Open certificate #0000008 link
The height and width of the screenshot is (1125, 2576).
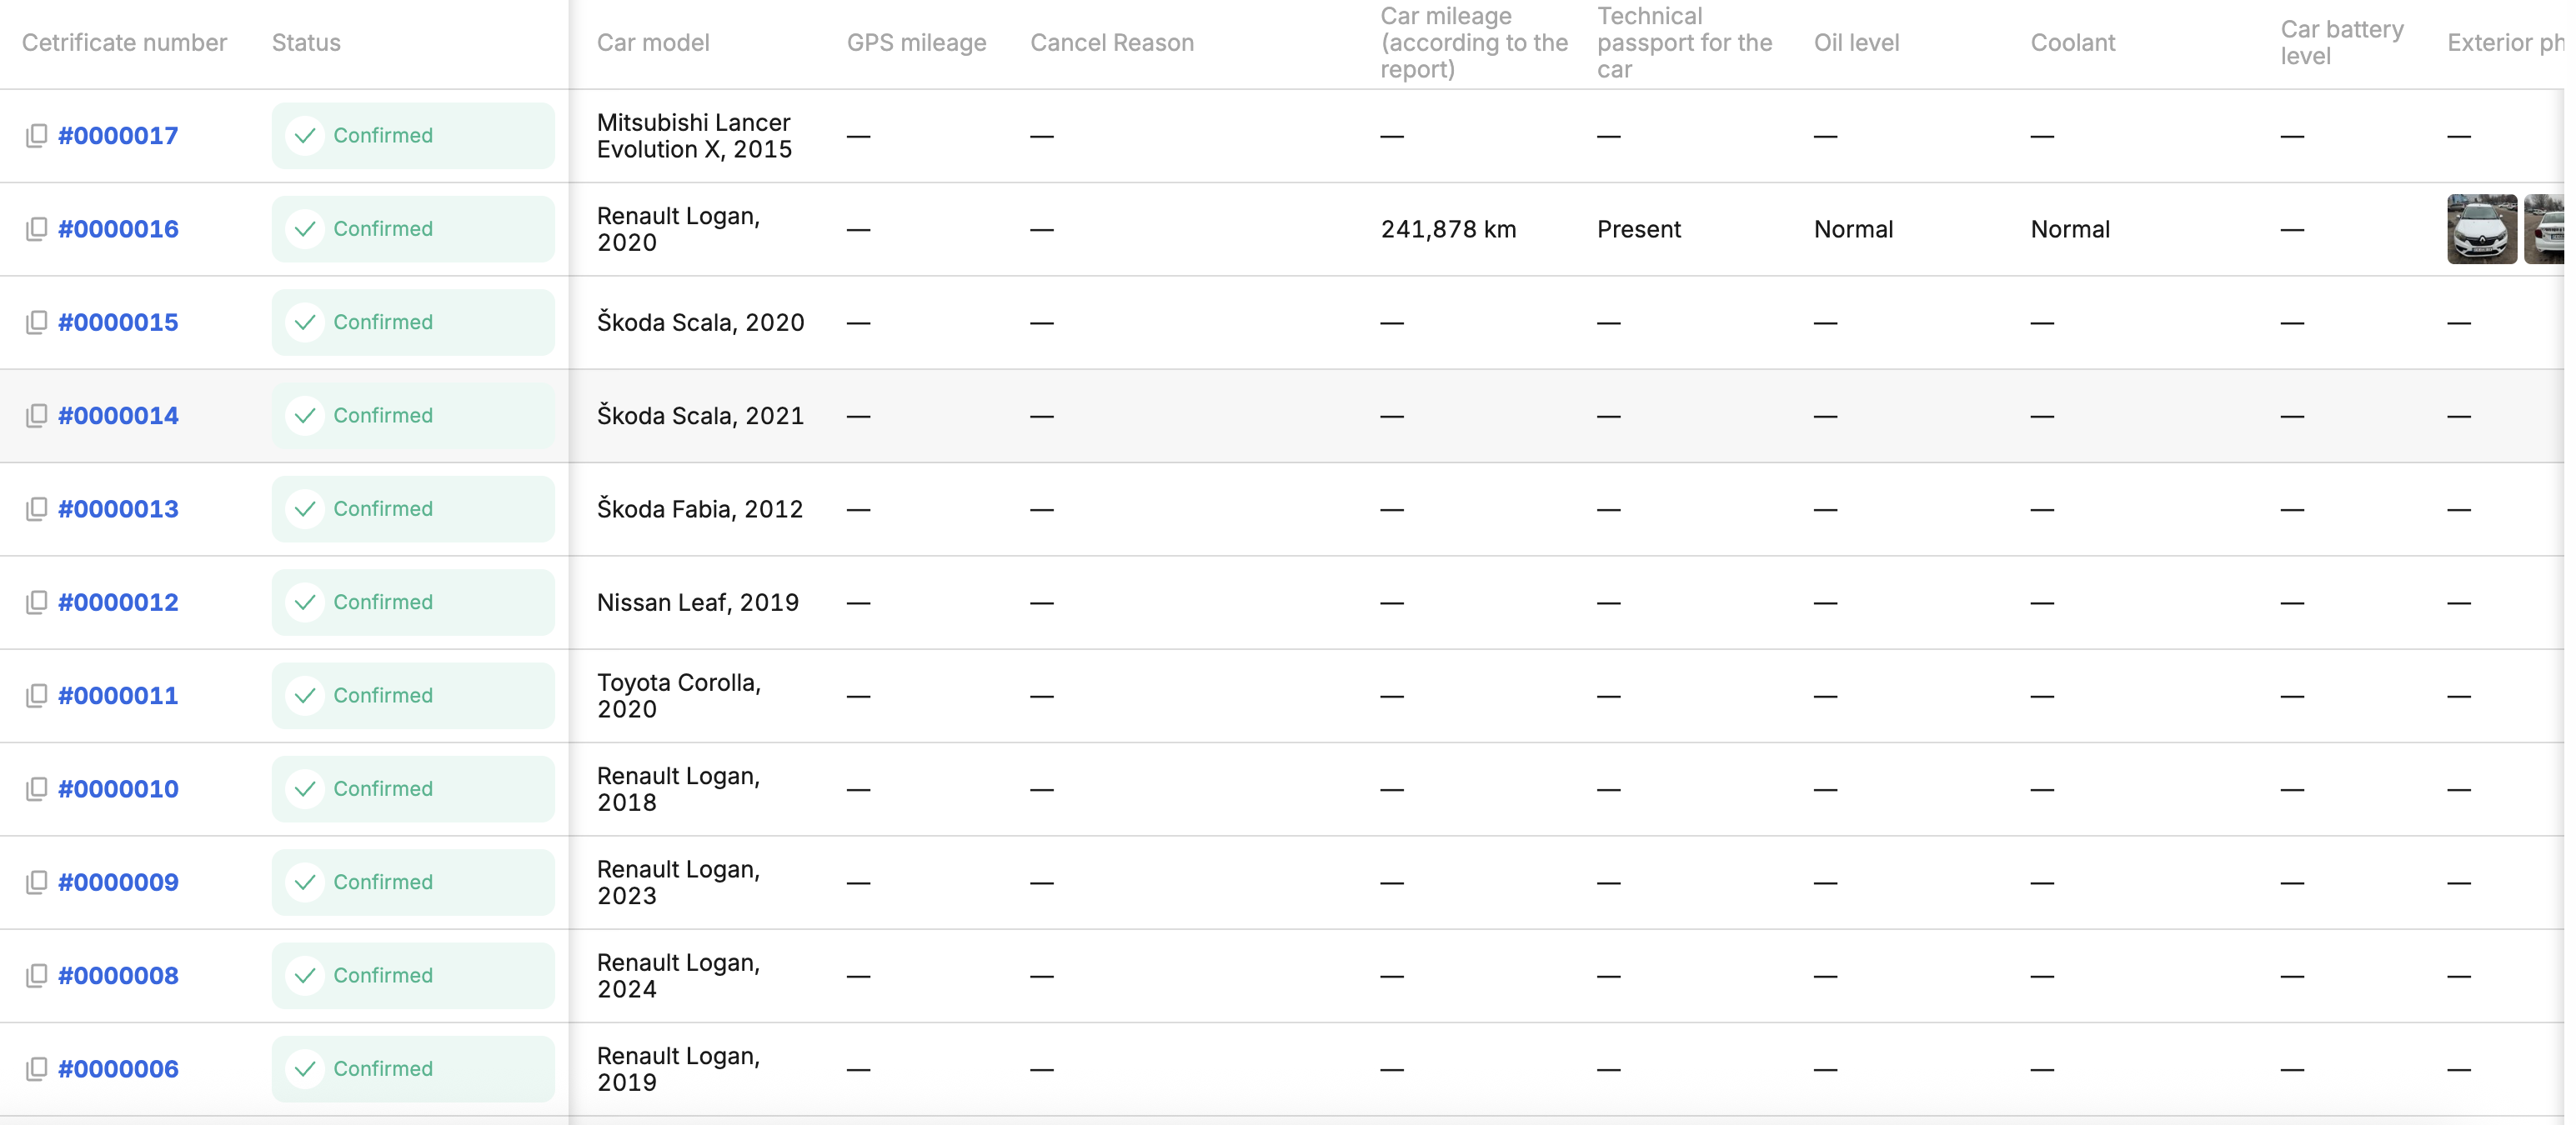click(118, 976)
